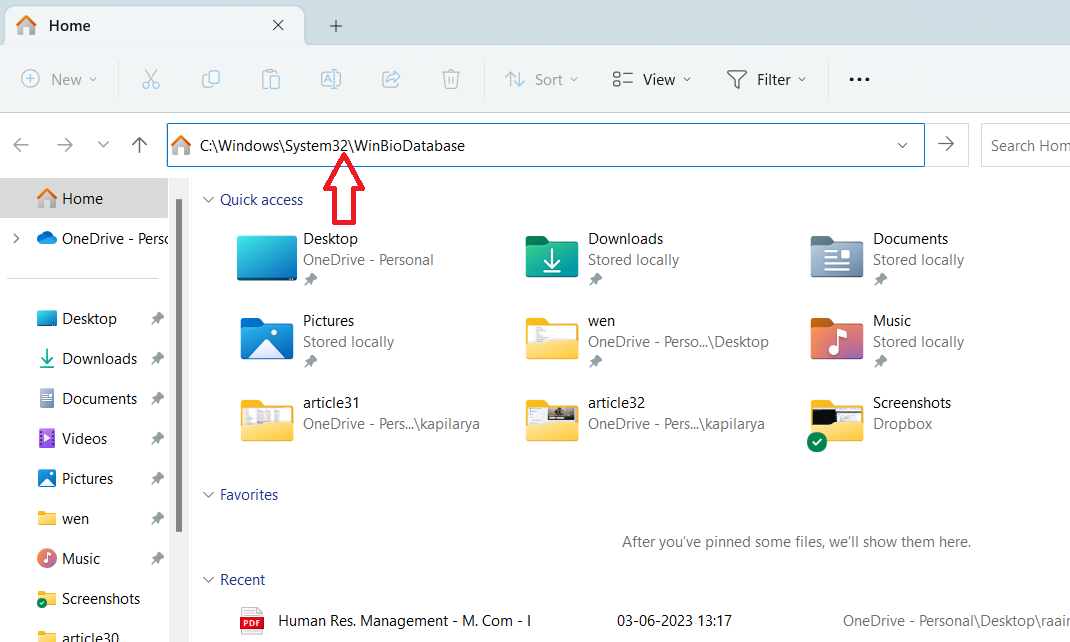The image size is (1070, 642).
Task: Go up one folder level arrow
Action: 140,145
